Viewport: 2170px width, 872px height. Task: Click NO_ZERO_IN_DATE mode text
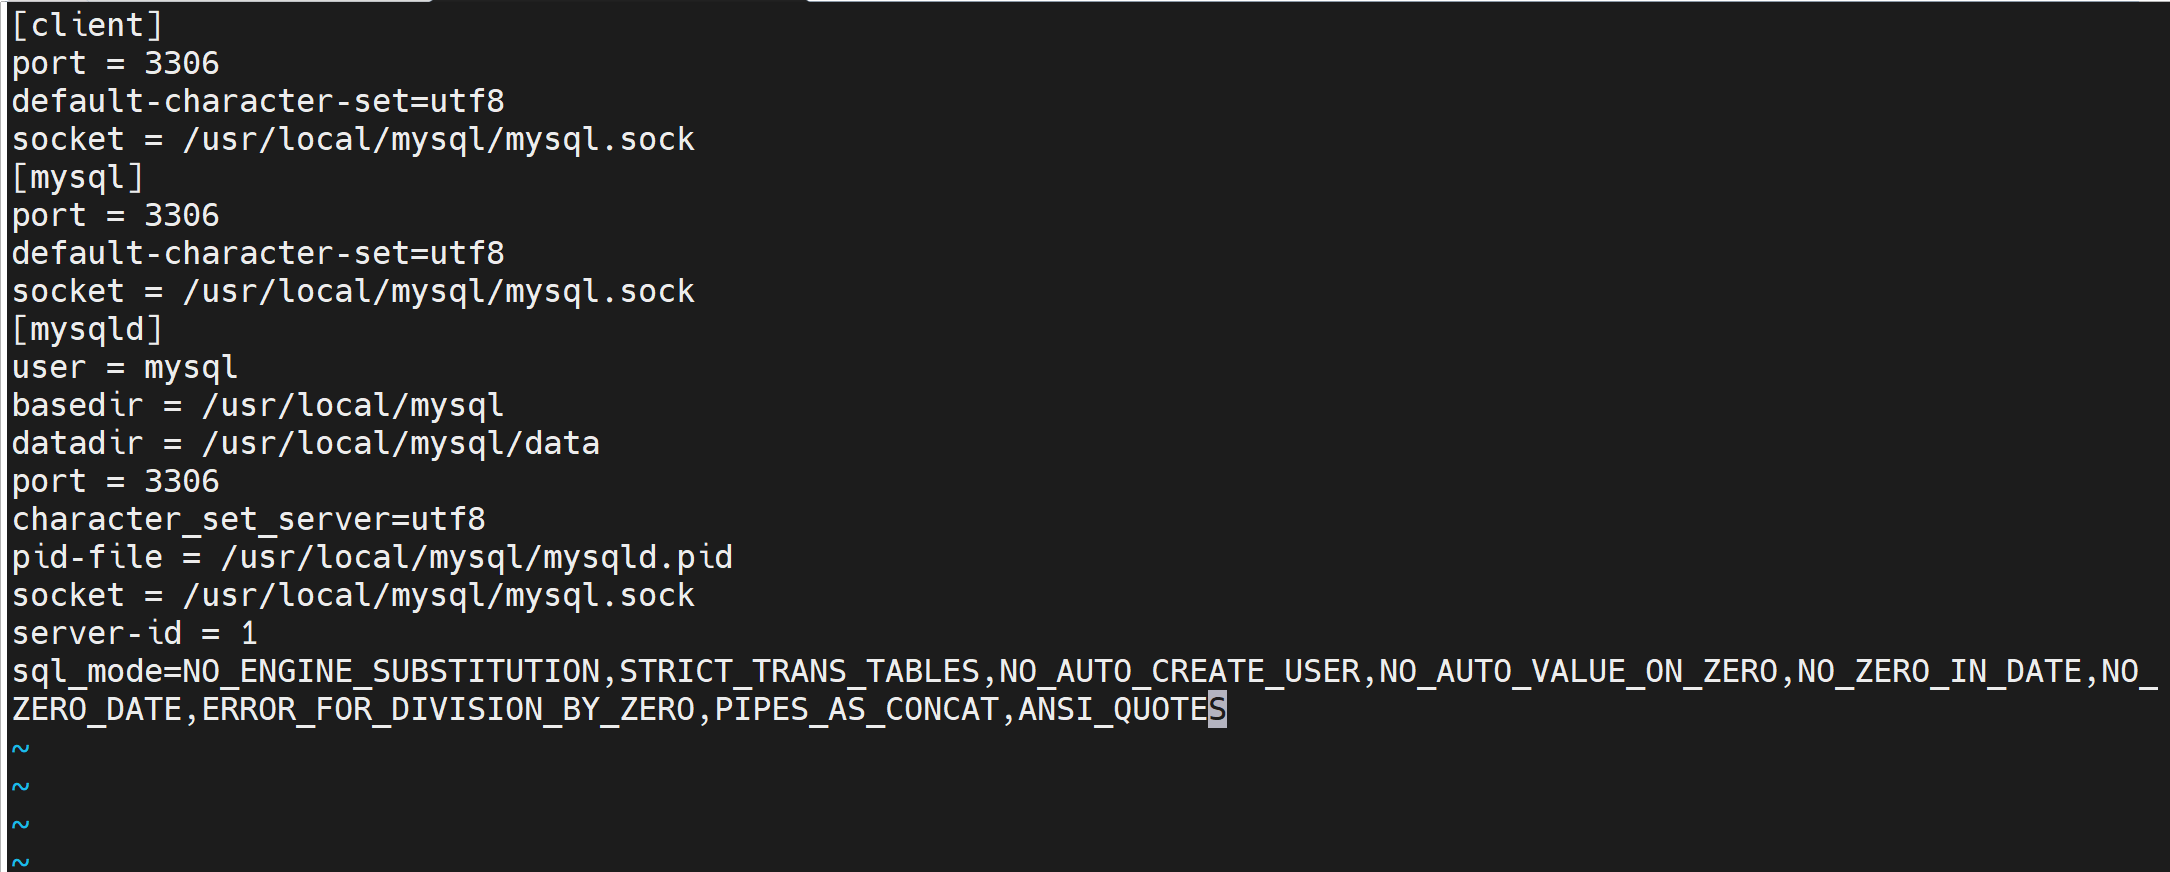(1939, 672)
